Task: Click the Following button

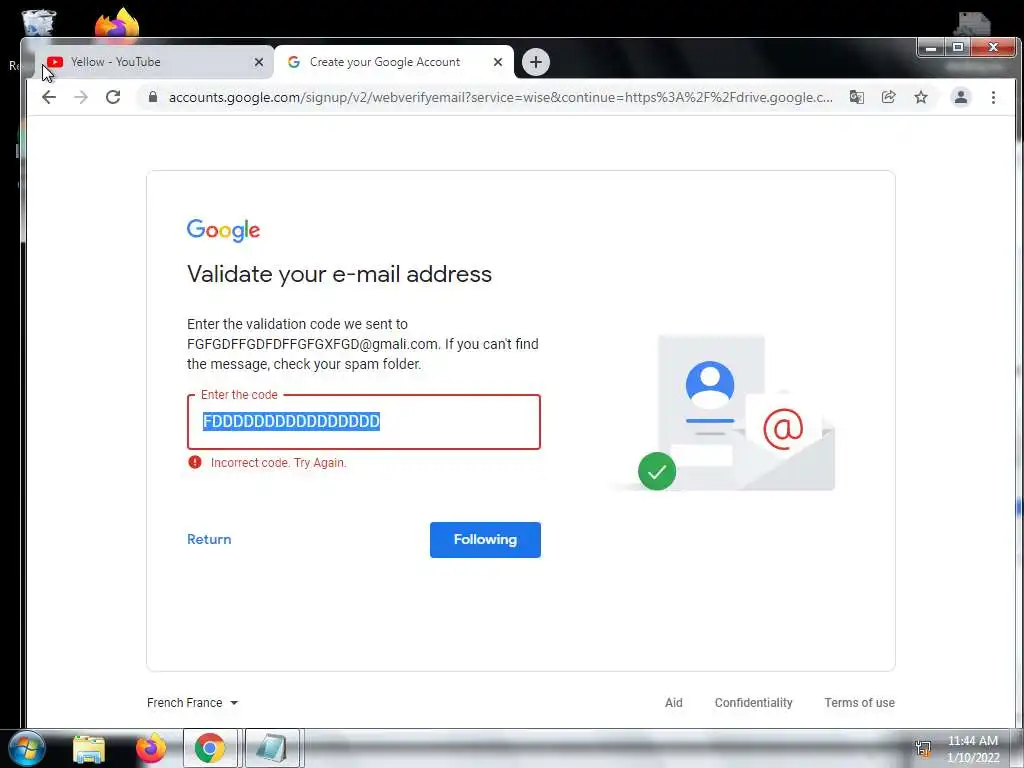Action: tap(485, 539)
